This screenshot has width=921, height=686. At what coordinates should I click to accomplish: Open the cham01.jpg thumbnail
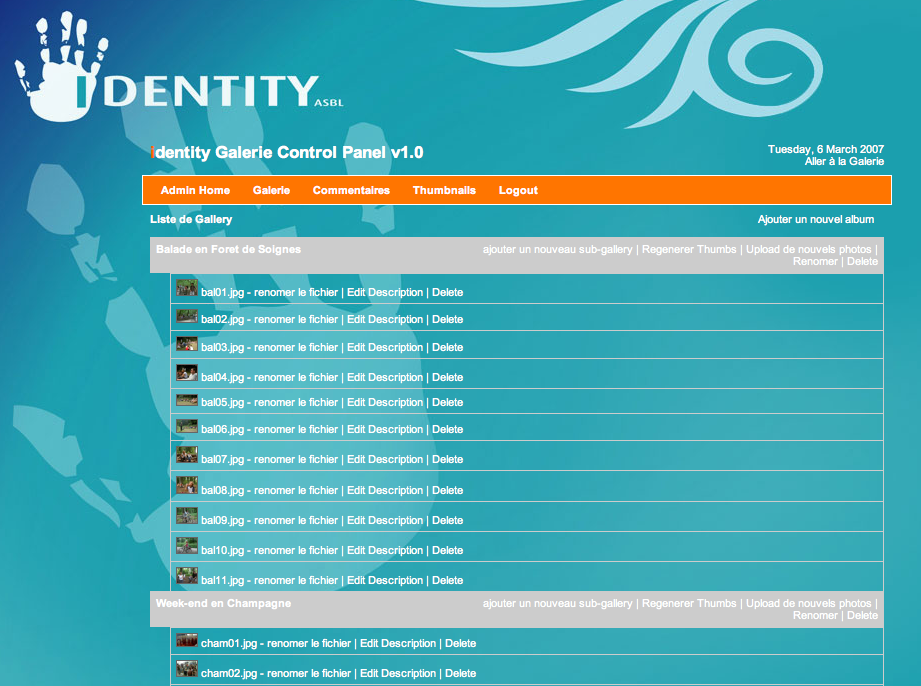tap(187, 640)
